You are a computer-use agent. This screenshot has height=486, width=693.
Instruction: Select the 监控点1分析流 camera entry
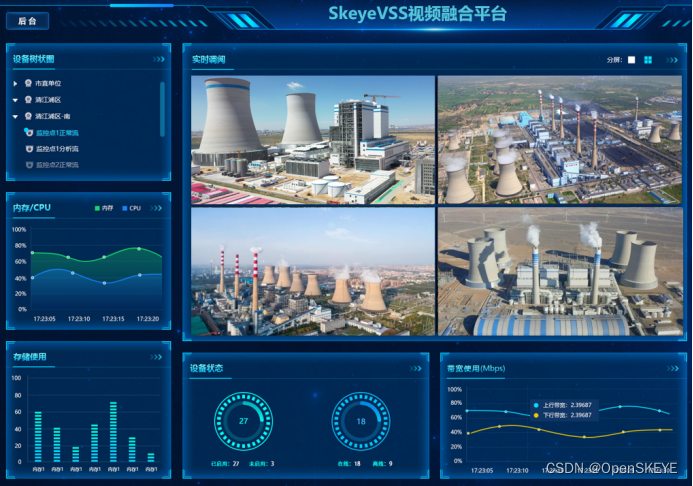coord(57,149)
